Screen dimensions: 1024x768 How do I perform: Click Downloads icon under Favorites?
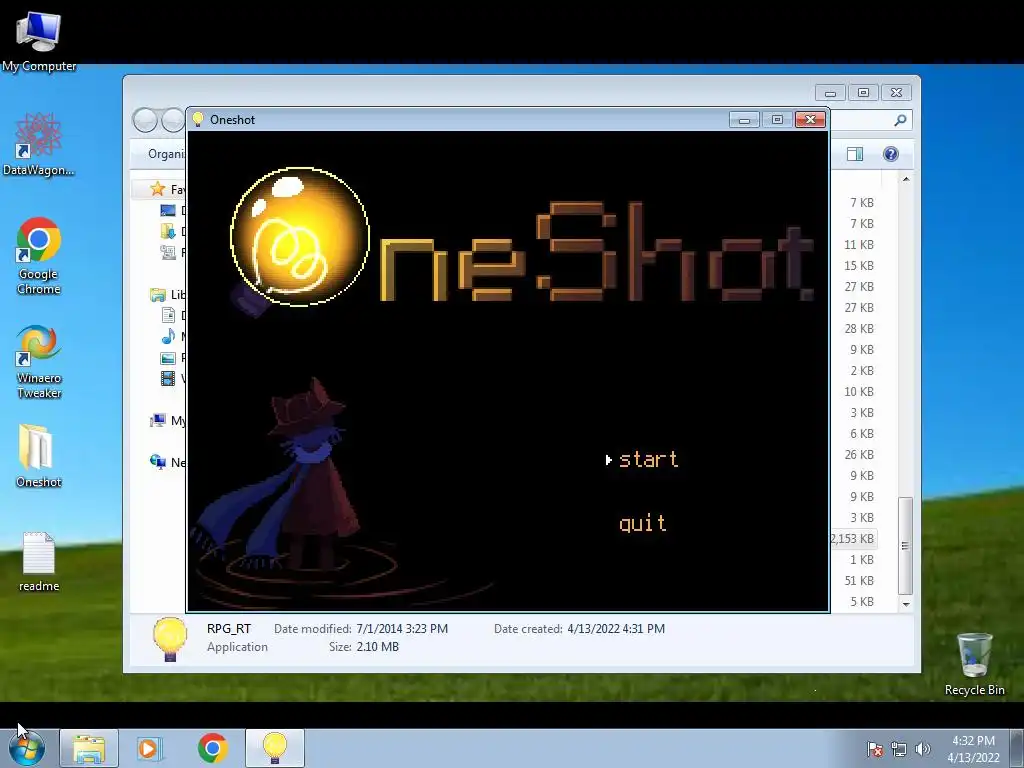point(168,231)
